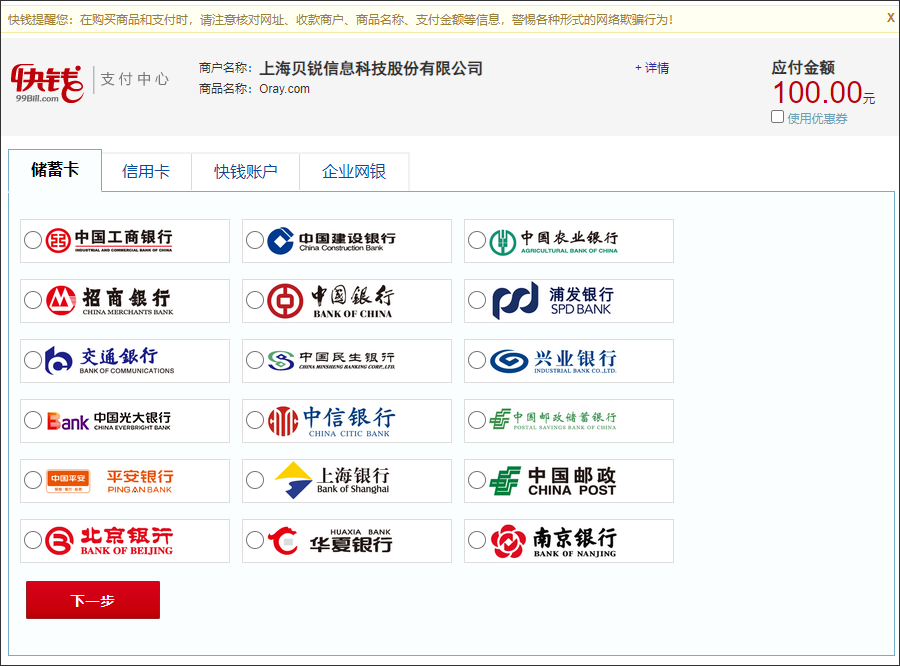Click the 使用优惠券 link text
This screenshot has width=900, height=666.
coord(817,118)
